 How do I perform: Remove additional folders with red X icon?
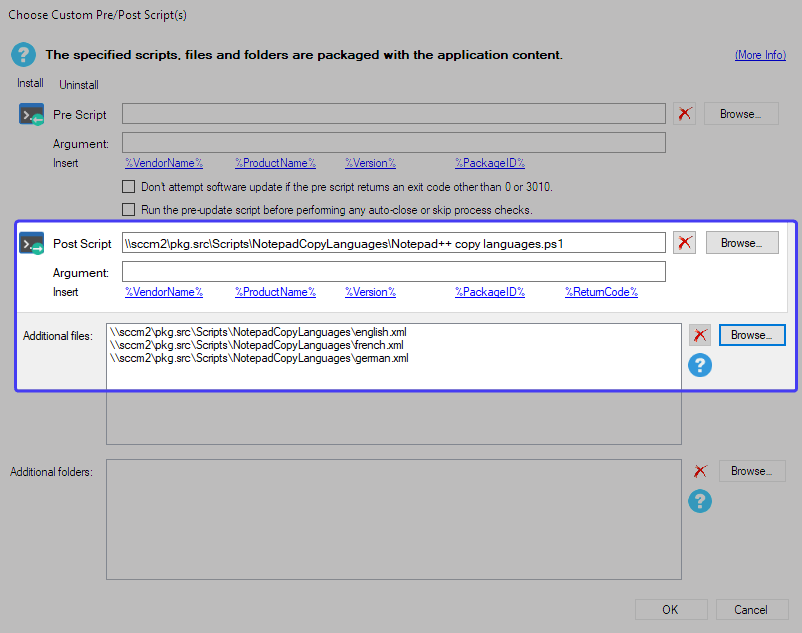pyautogui.click(x=700, y=471)
